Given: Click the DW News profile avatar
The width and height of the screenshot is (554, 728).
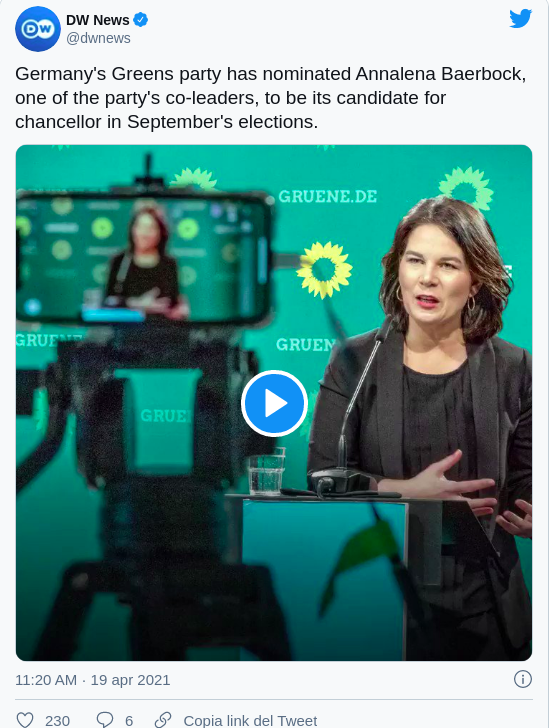Looking at the screenshot, I should [38, 29].
